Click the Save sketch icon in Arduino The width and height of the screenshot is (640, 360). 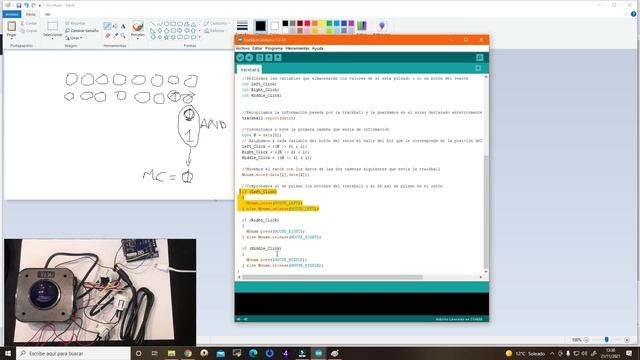[278, 58]
